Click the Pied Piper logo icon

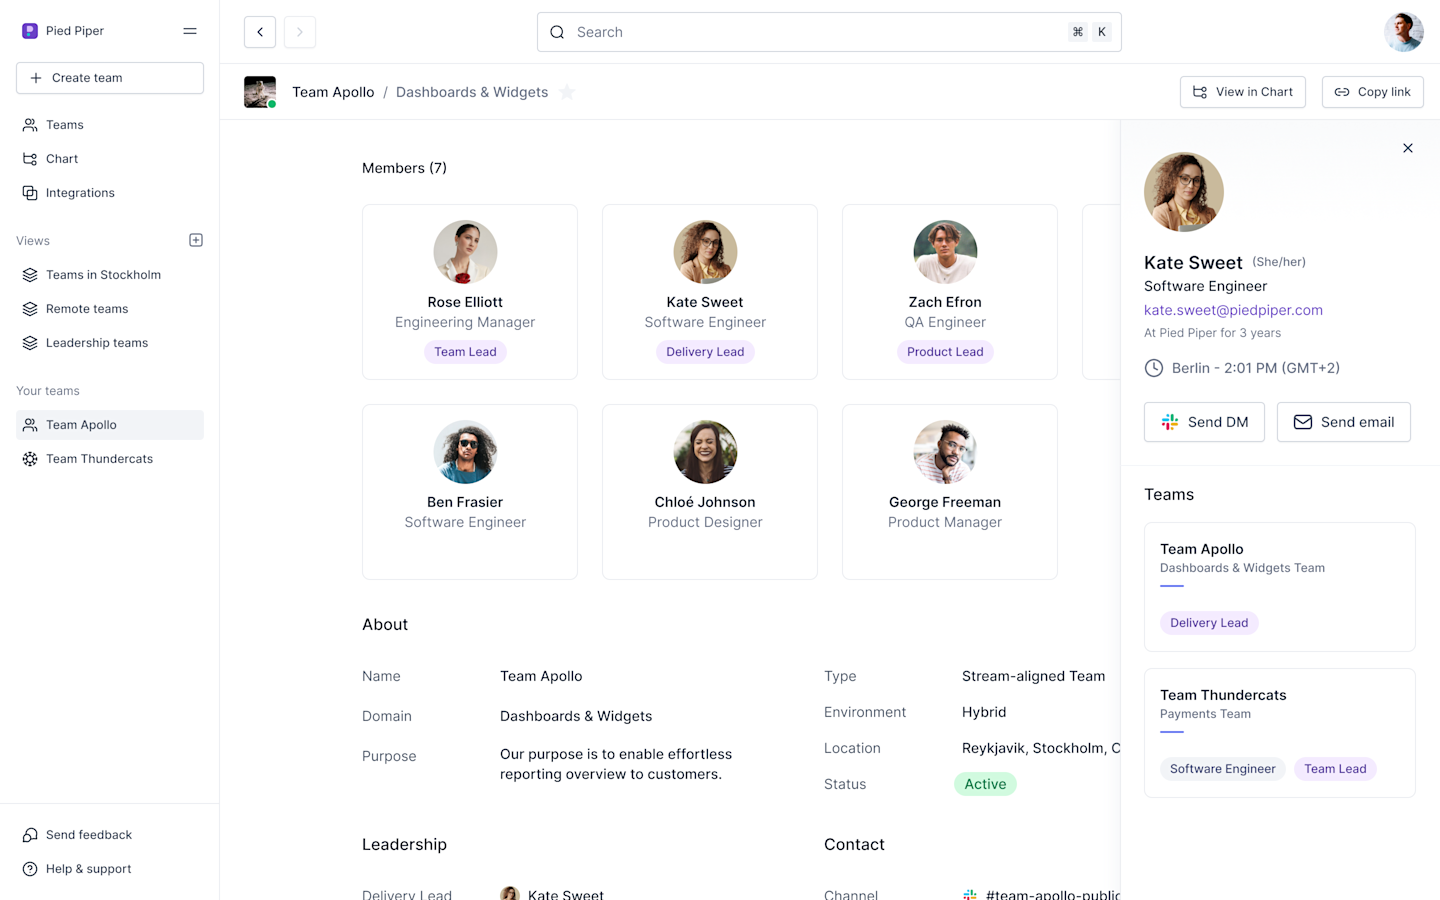tap(29, 31)
